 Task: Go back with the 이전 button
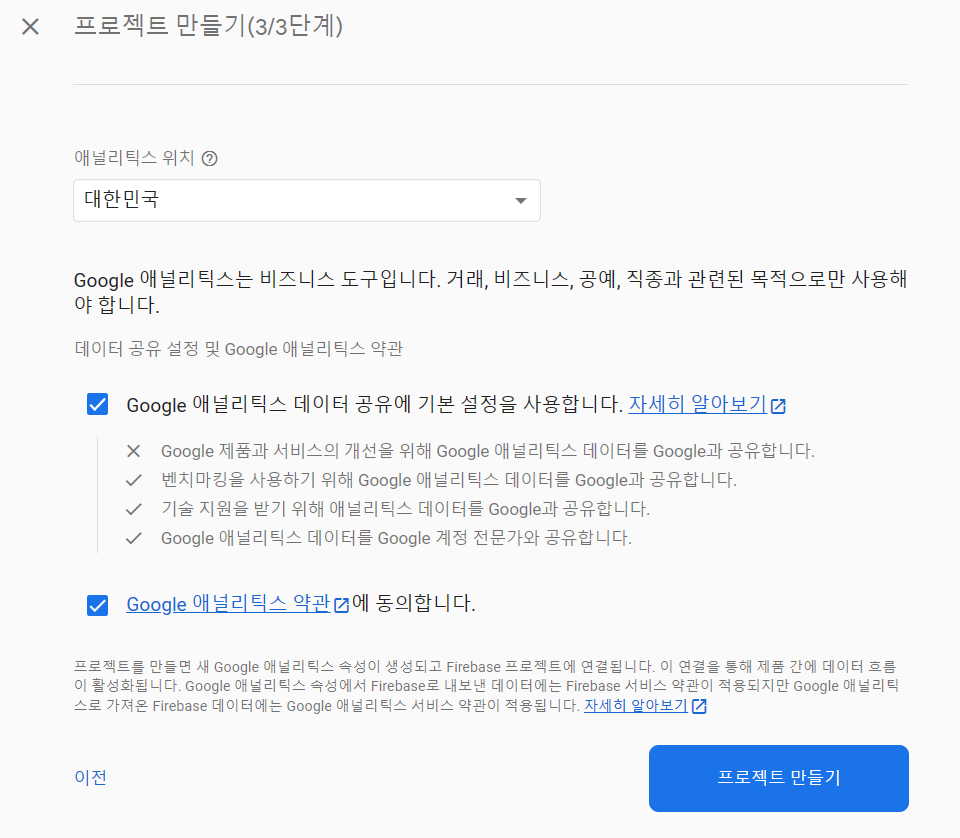pos(91,777)
